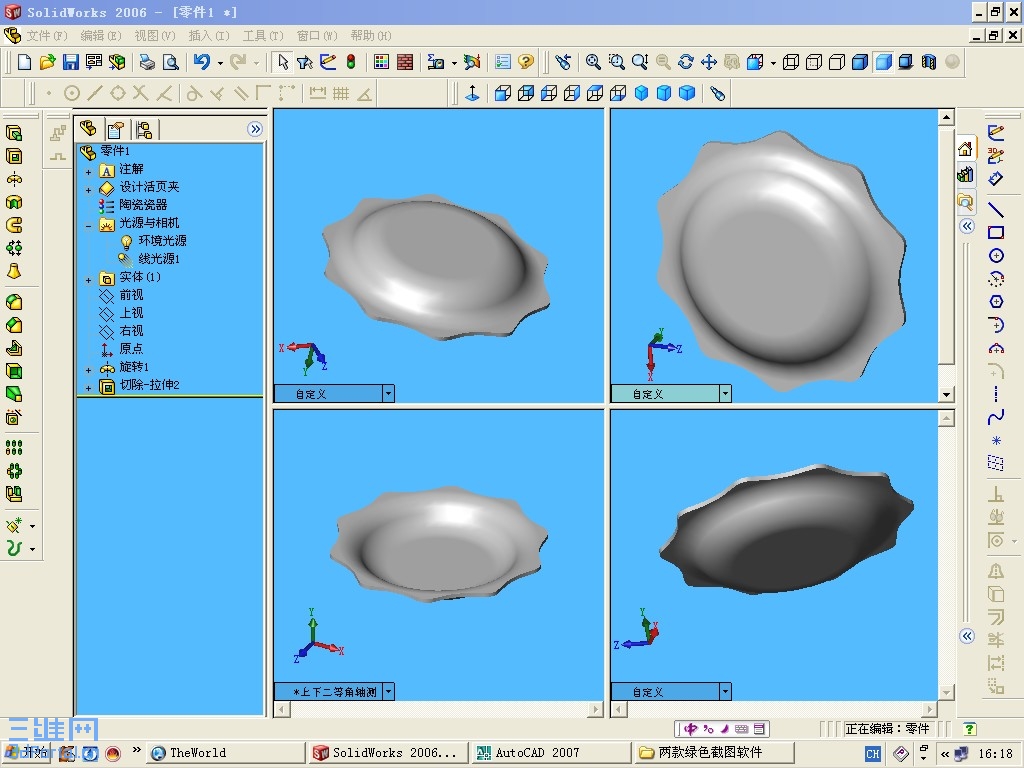Expand the feature tree panel chevron

click(255, 129)
